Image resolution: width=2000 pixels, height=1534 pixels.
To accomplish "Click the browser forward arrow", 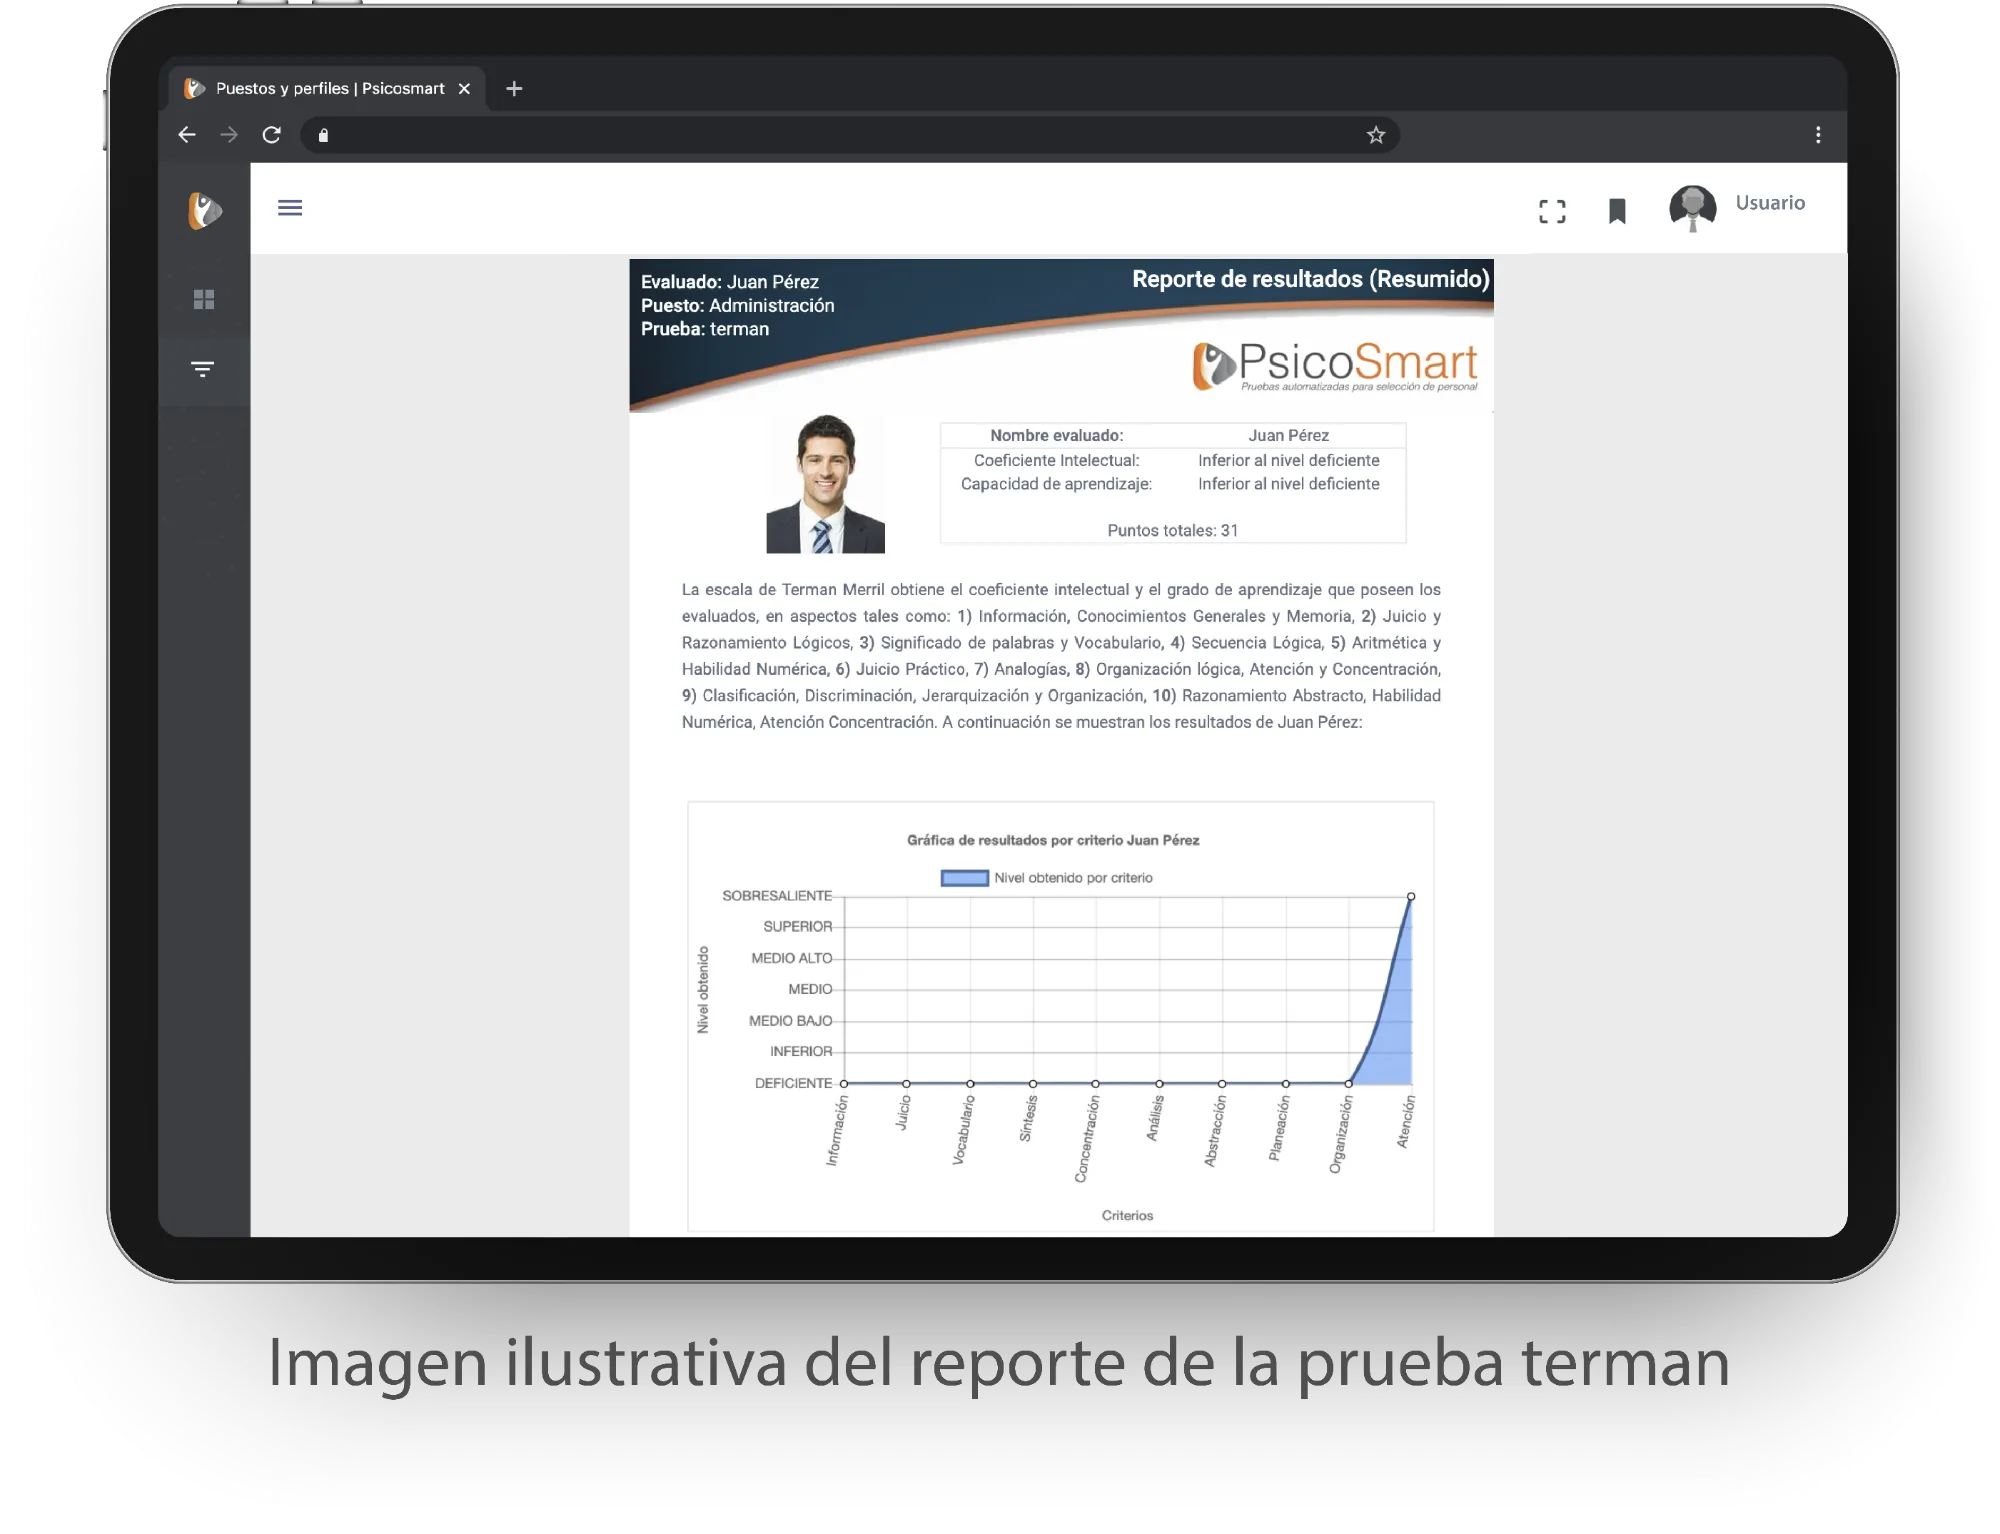I will 229,135.
